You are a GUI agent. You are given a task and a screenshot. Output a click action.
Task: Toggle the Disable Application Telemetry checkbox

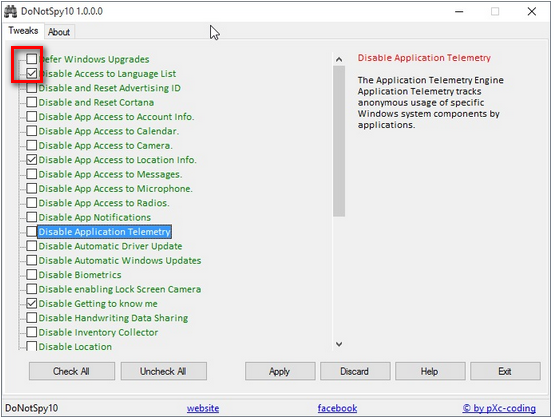coord(31,231)
